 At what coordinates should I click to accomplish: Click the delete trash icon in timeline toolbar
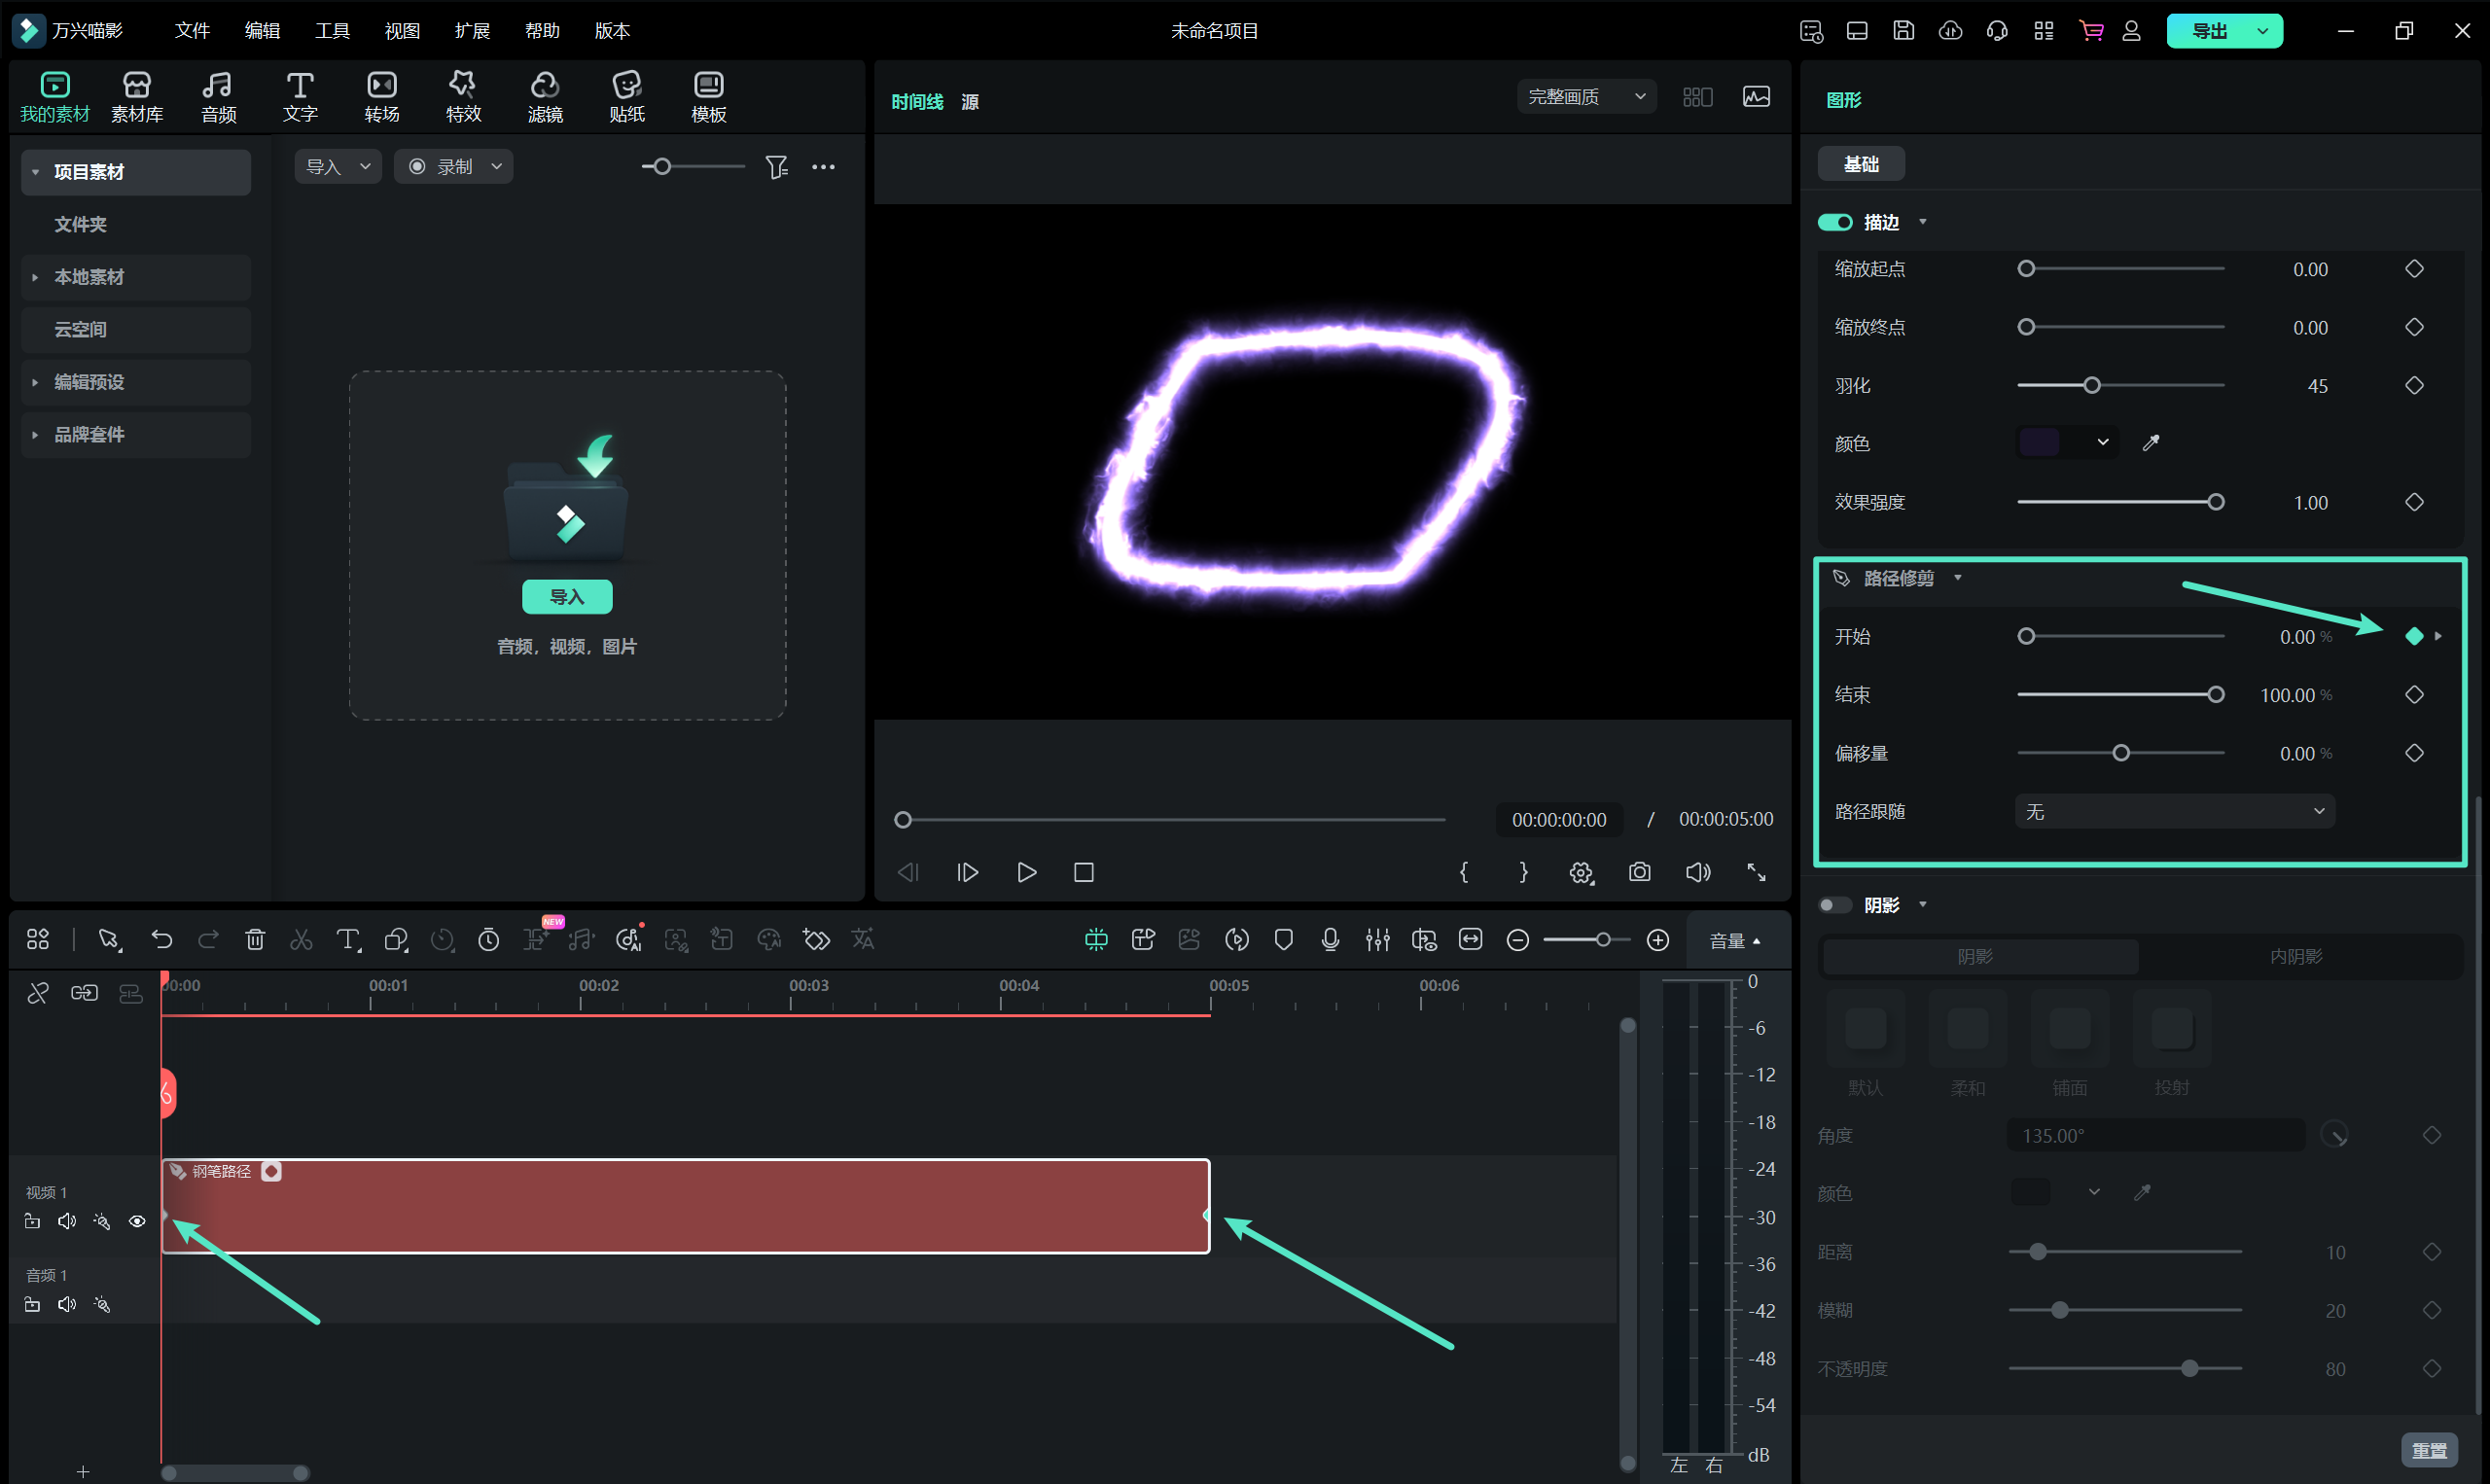coord(255,939)
